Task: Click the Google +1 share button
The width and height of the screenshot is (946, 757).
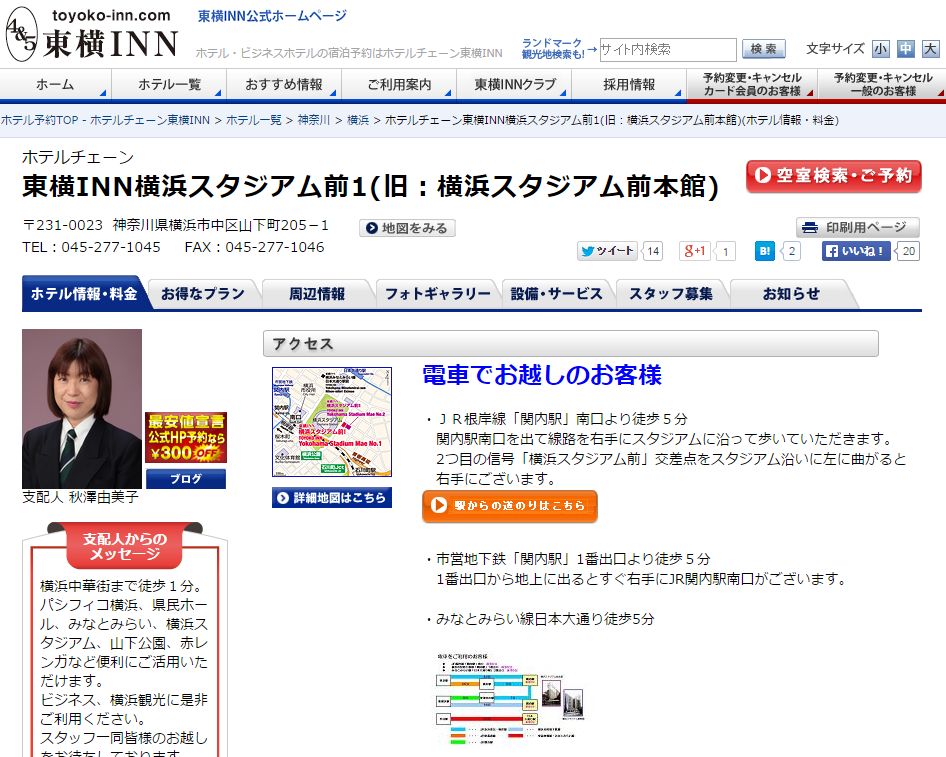Action: pyautogui.click(x=694, y=251)
